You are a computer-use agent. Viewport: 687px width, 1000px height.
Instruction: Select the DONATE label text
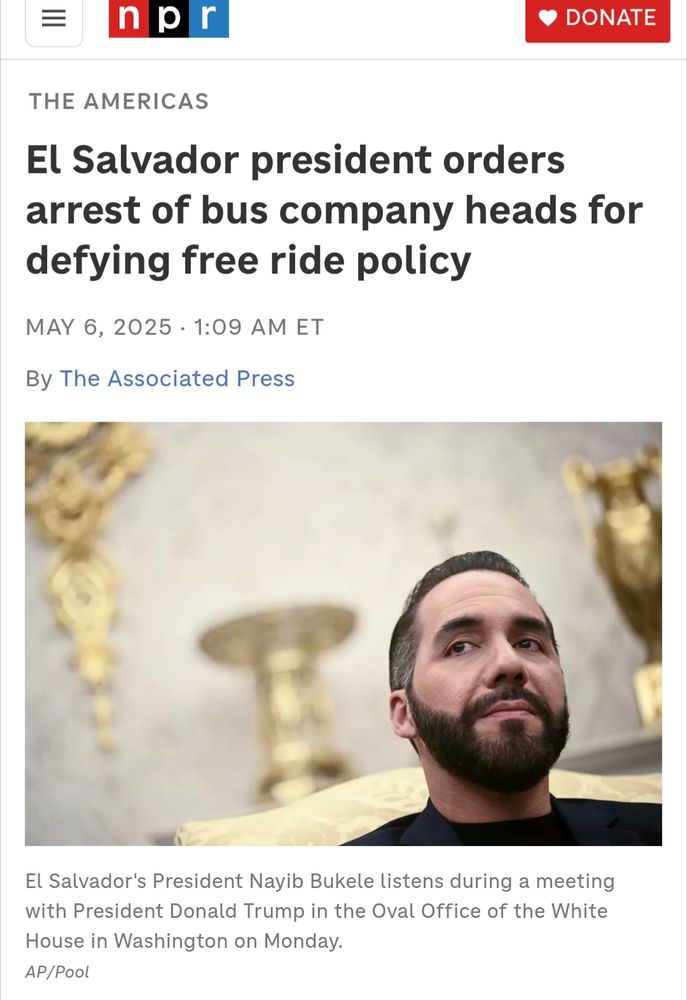click(x=610, y=18)
